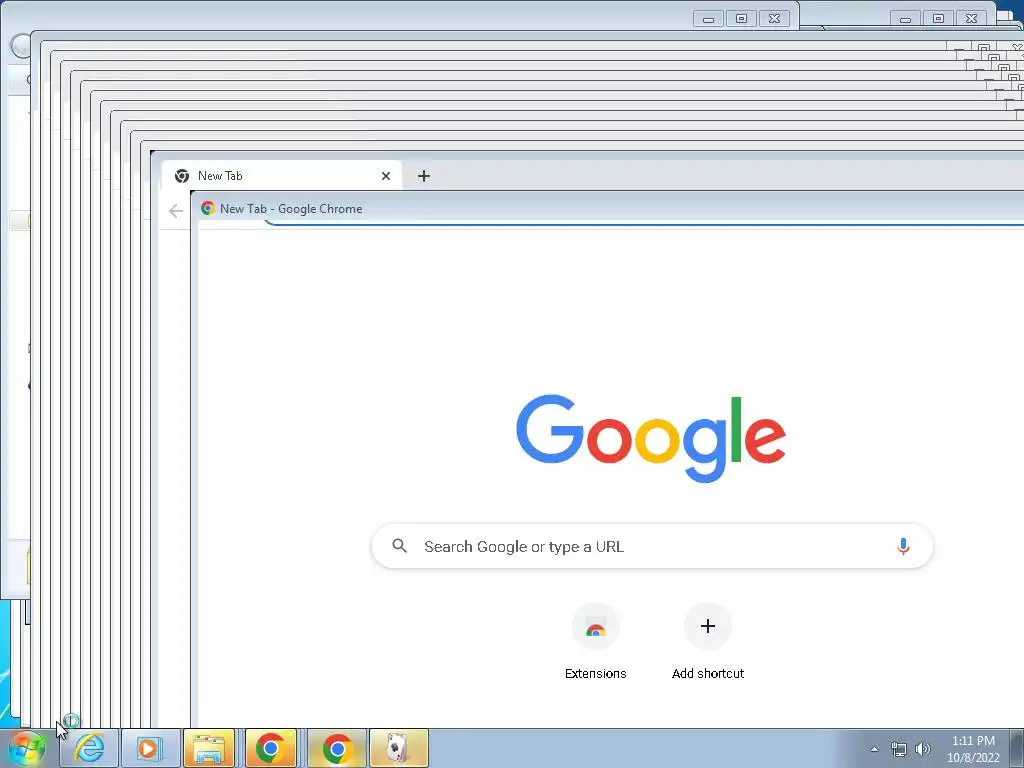Open Windows Explorer from taskbar
Viewport: 1024px width, 768px height.
tap(209, 748)
